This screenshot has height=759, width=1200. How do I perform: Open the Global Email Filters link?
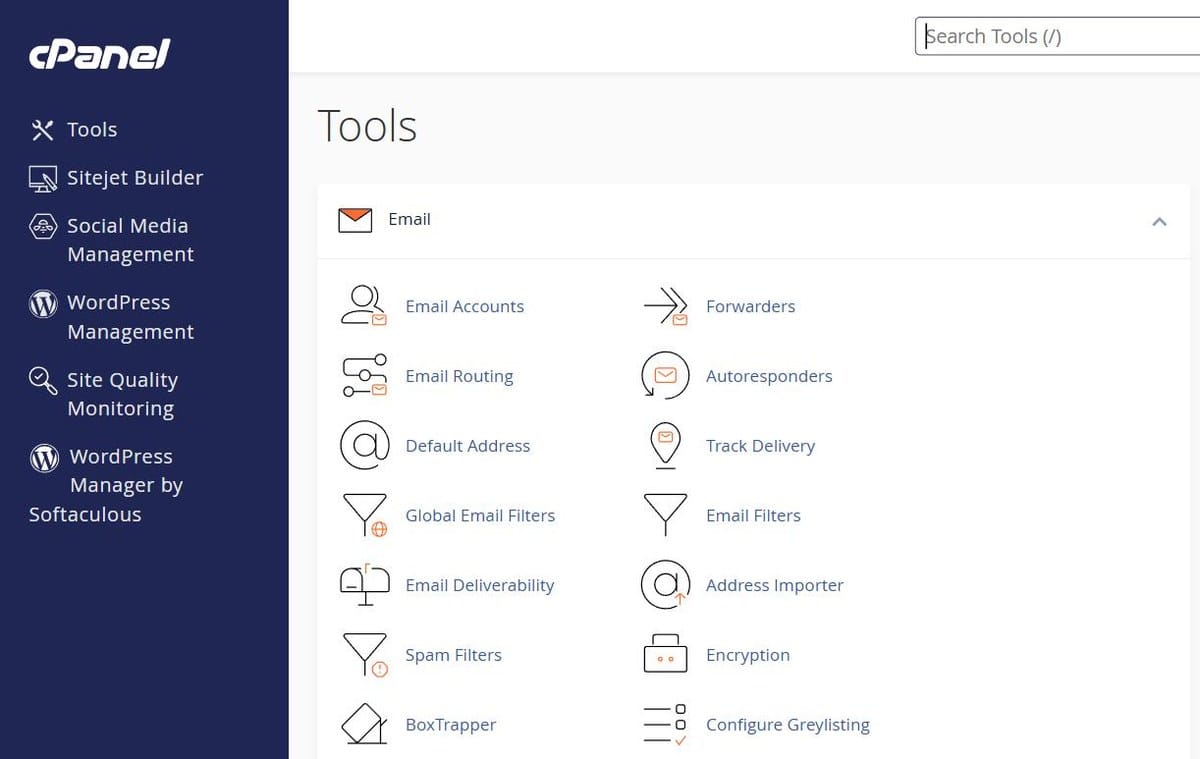coord(480,516)
